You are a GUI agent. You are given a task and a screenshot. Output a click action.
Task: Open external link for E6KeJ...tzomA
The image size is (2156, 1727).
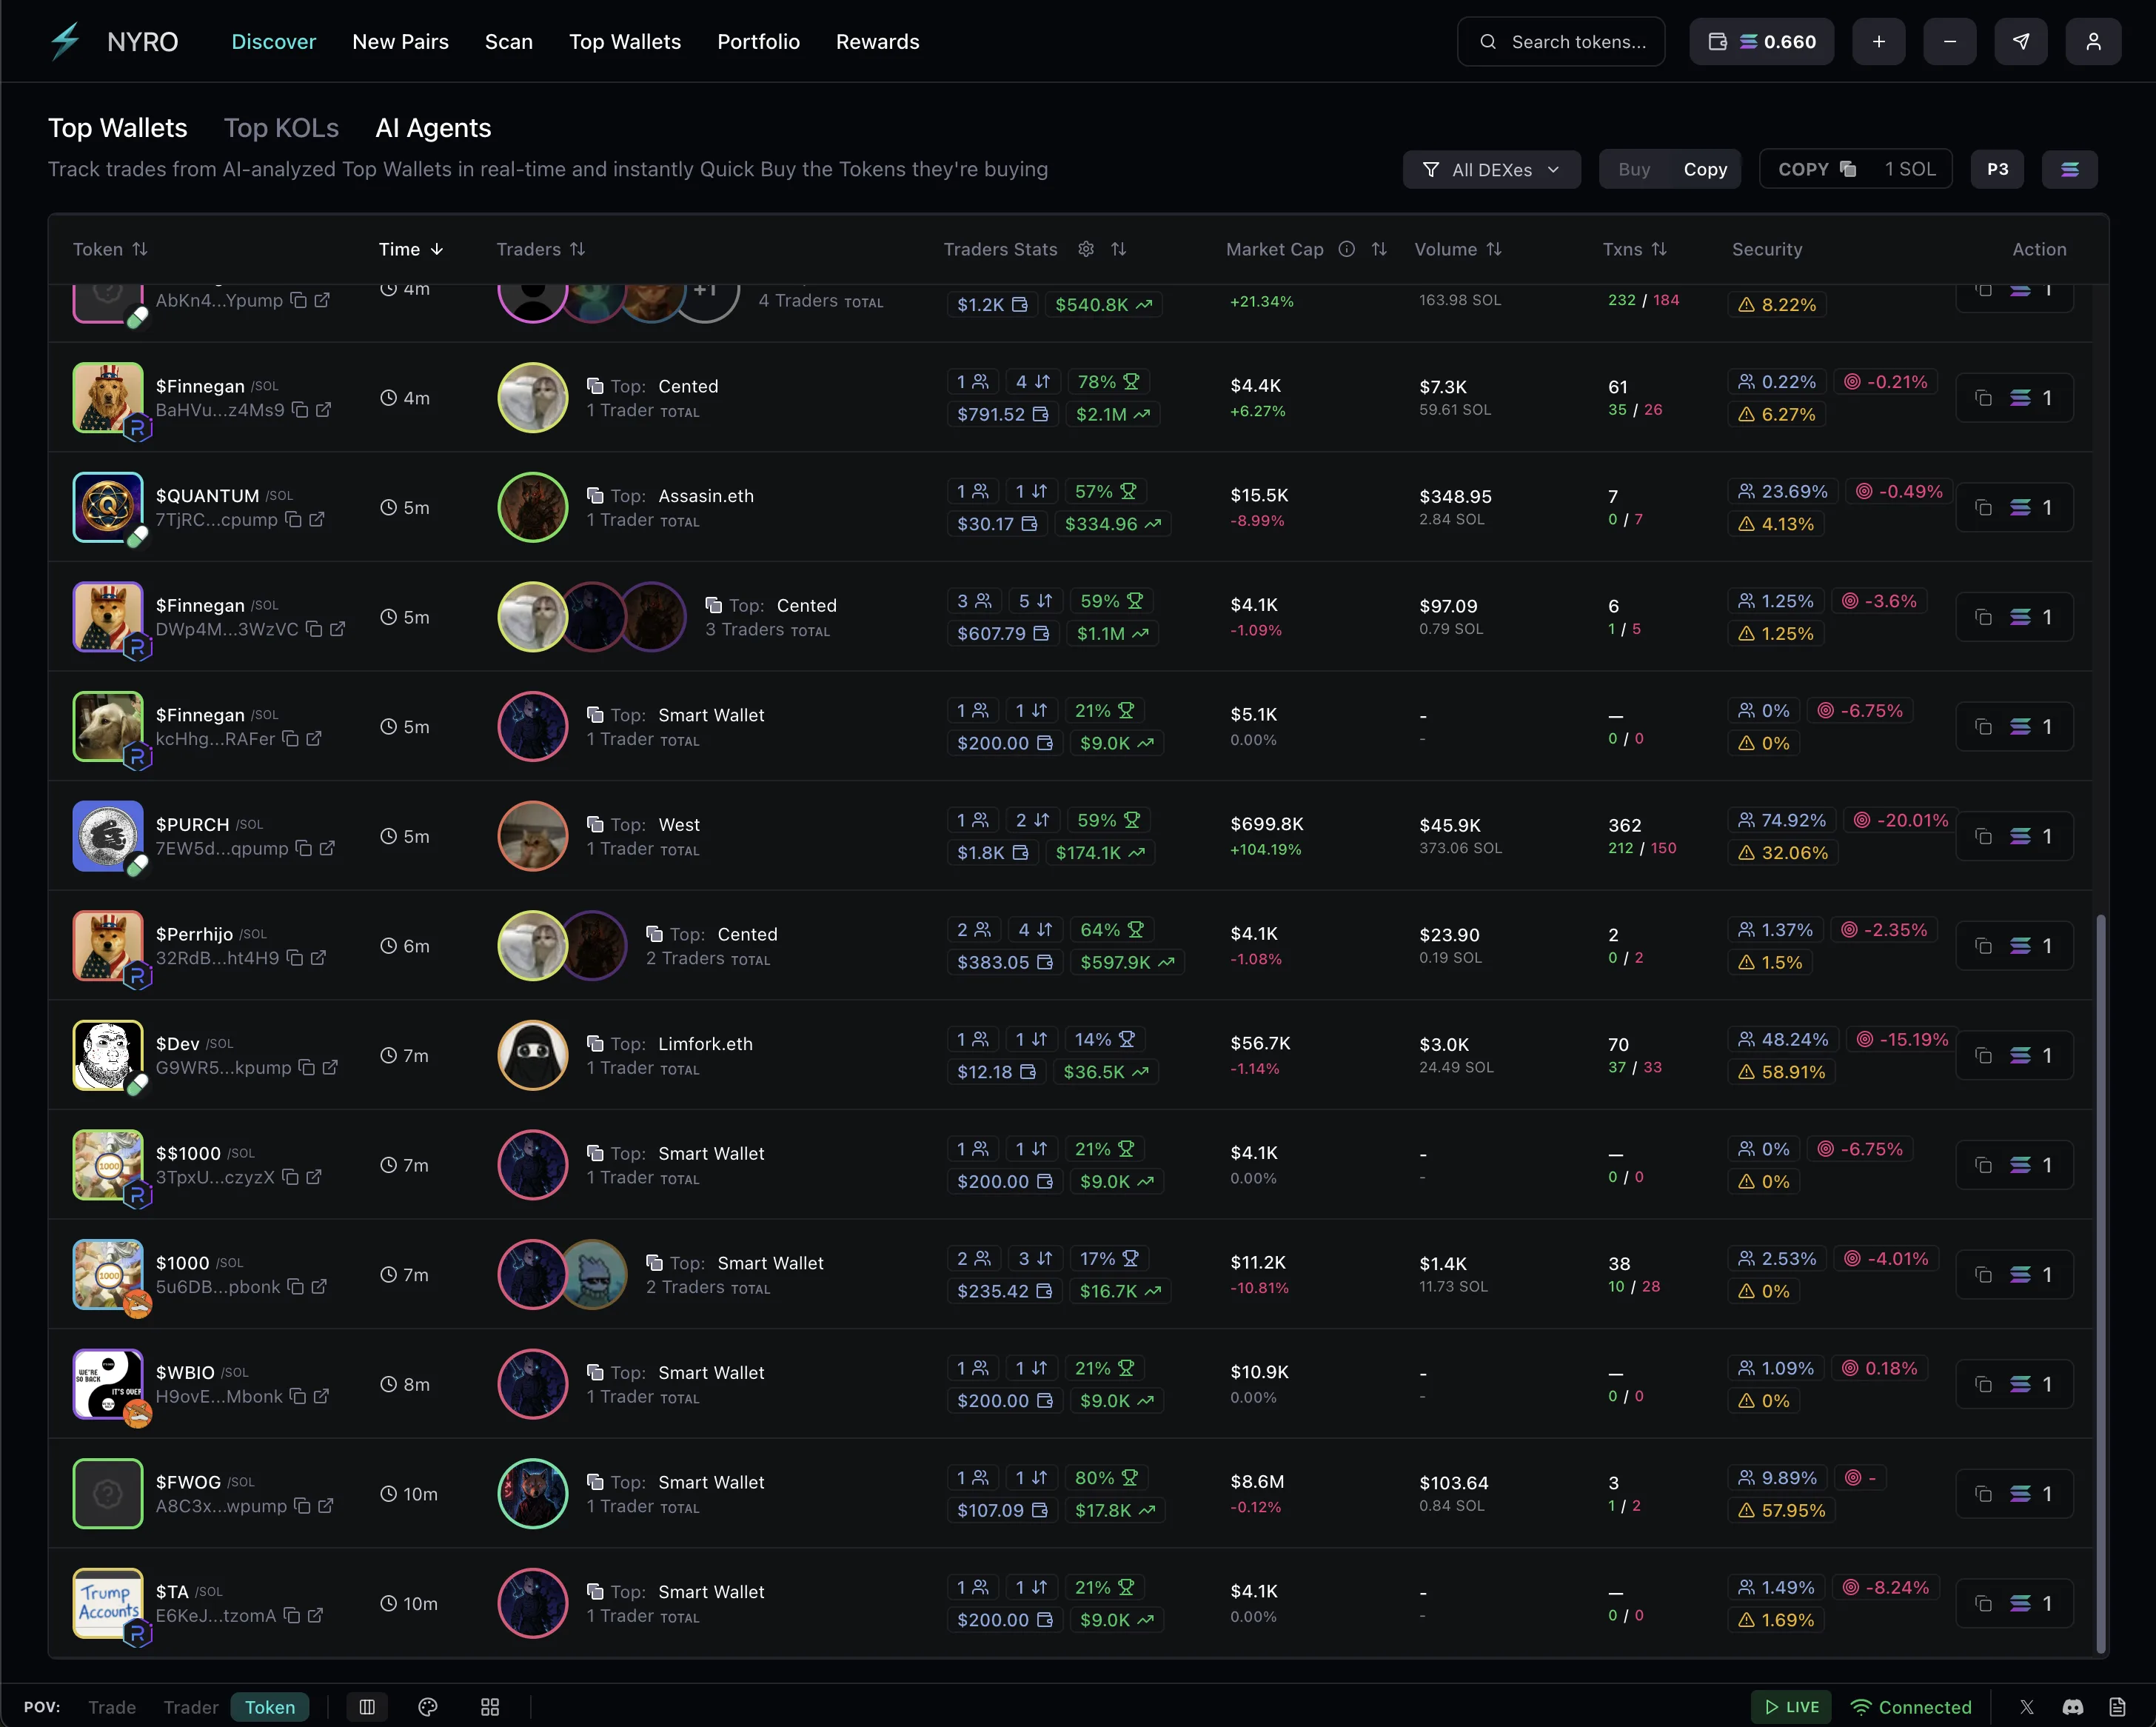[x=315, y=1615]
